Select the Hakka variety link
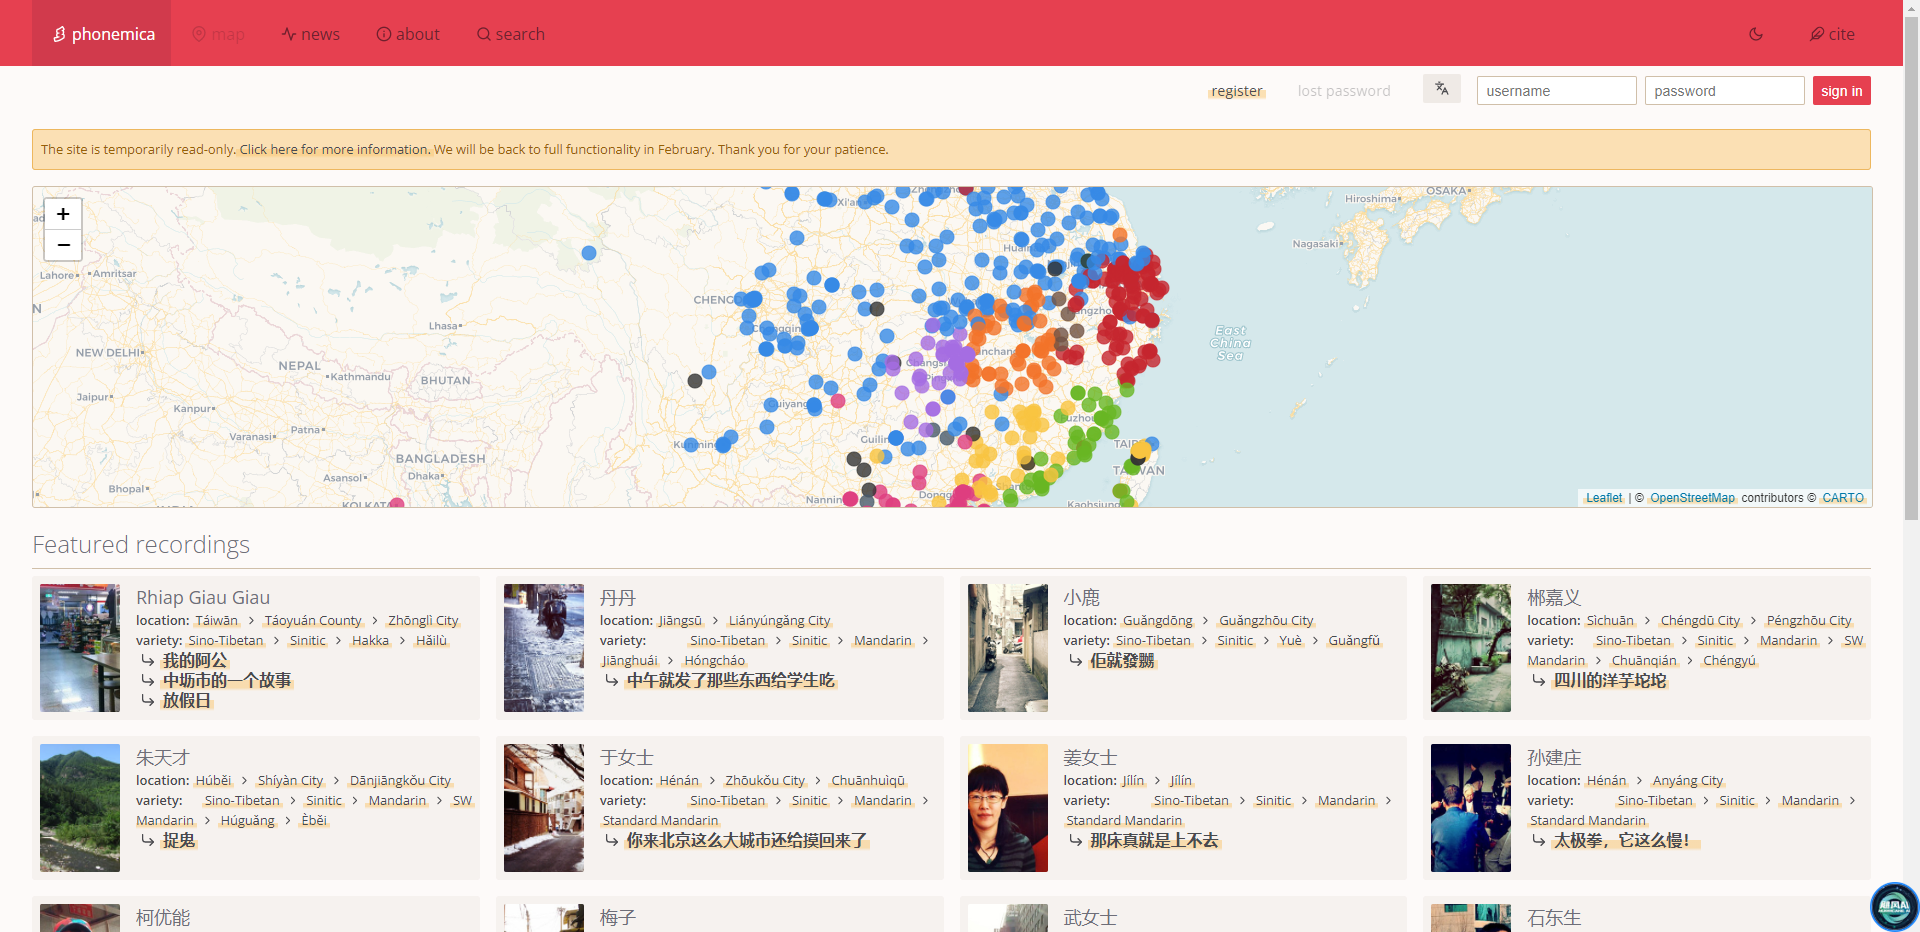This screenshot has width=1920, height=932. [370, 641]
